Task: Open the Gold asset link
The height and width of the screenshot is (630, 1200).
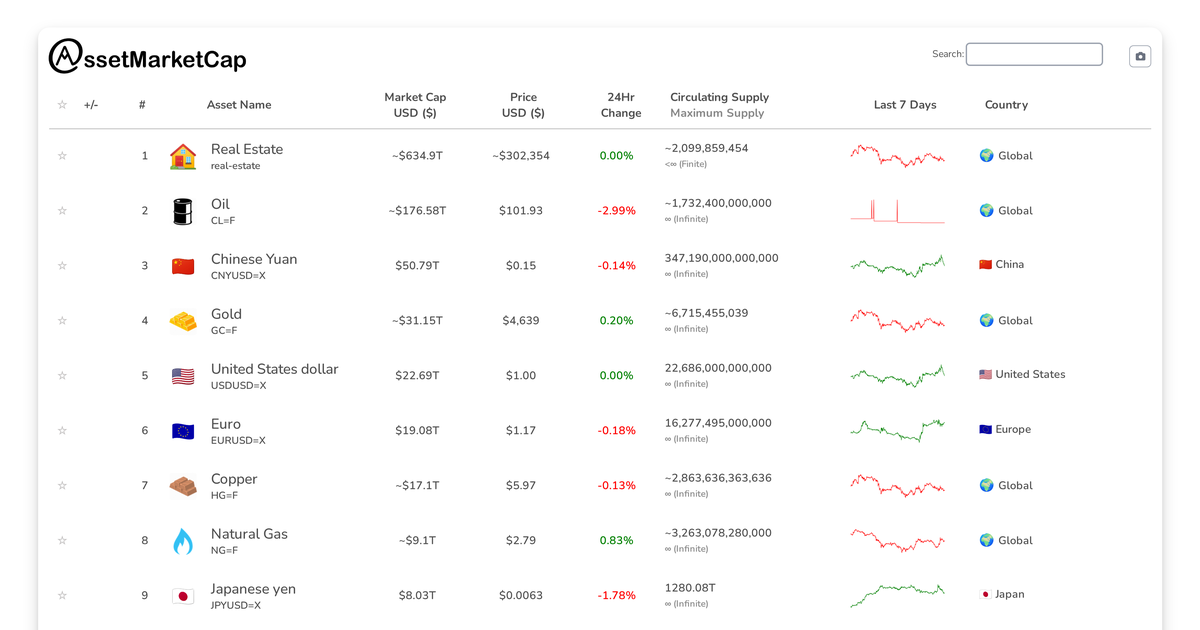Action: [x=226, y=314]
